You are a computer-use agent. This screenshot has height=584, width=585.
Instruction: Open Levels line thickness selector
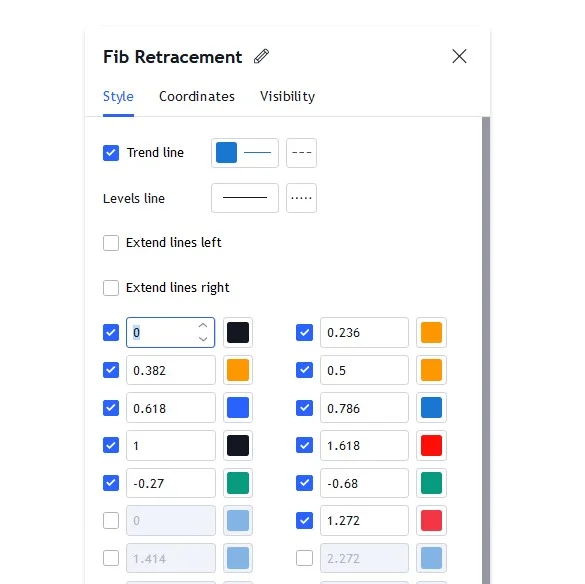pyautogui.click(x=245, y=198)
